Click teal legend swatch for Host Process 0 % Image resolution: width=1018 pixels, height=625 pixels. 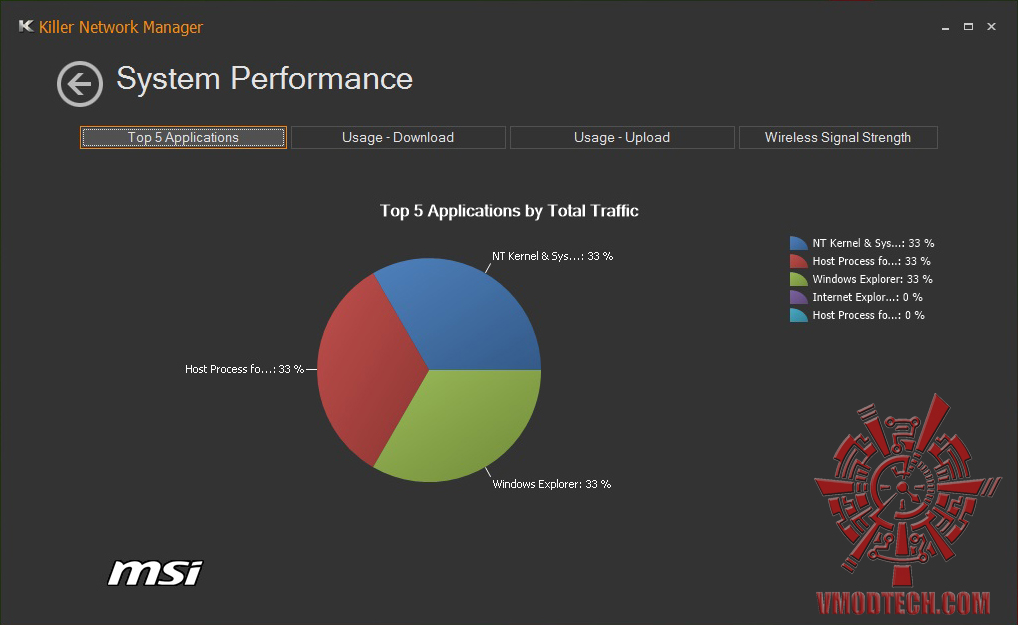point(798,315)
